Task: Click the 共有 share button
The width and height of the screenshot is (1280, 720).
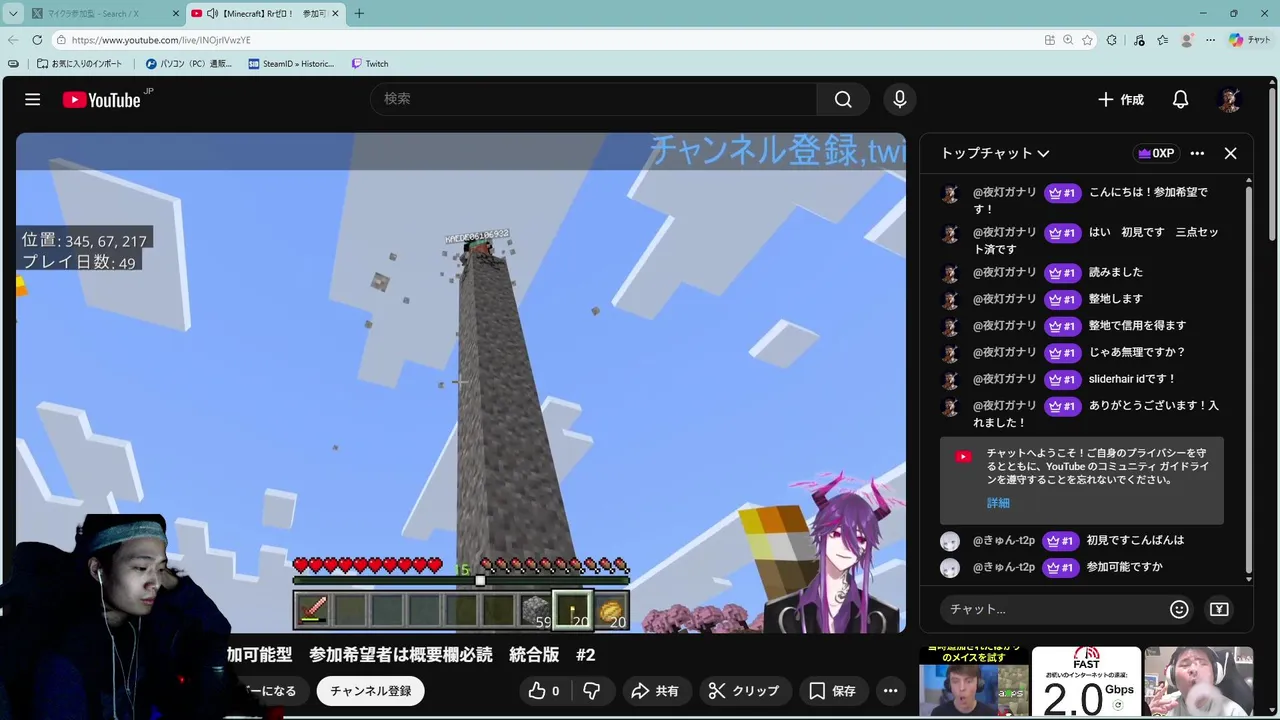Action: pos(656,691)
